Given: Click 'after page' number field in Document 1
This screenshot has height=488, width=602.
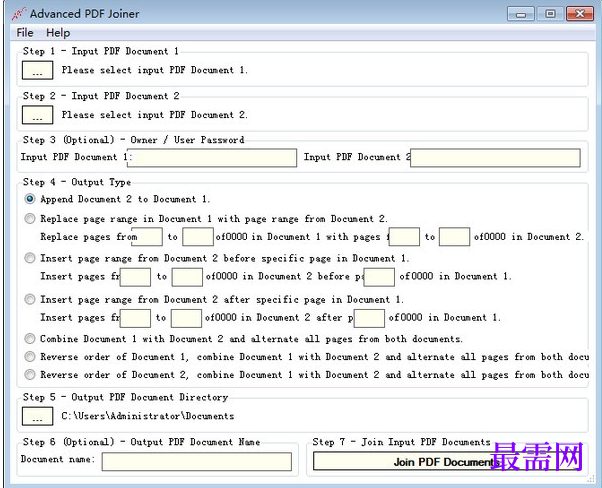Looking at the screenshot, I should coord(369,318).
